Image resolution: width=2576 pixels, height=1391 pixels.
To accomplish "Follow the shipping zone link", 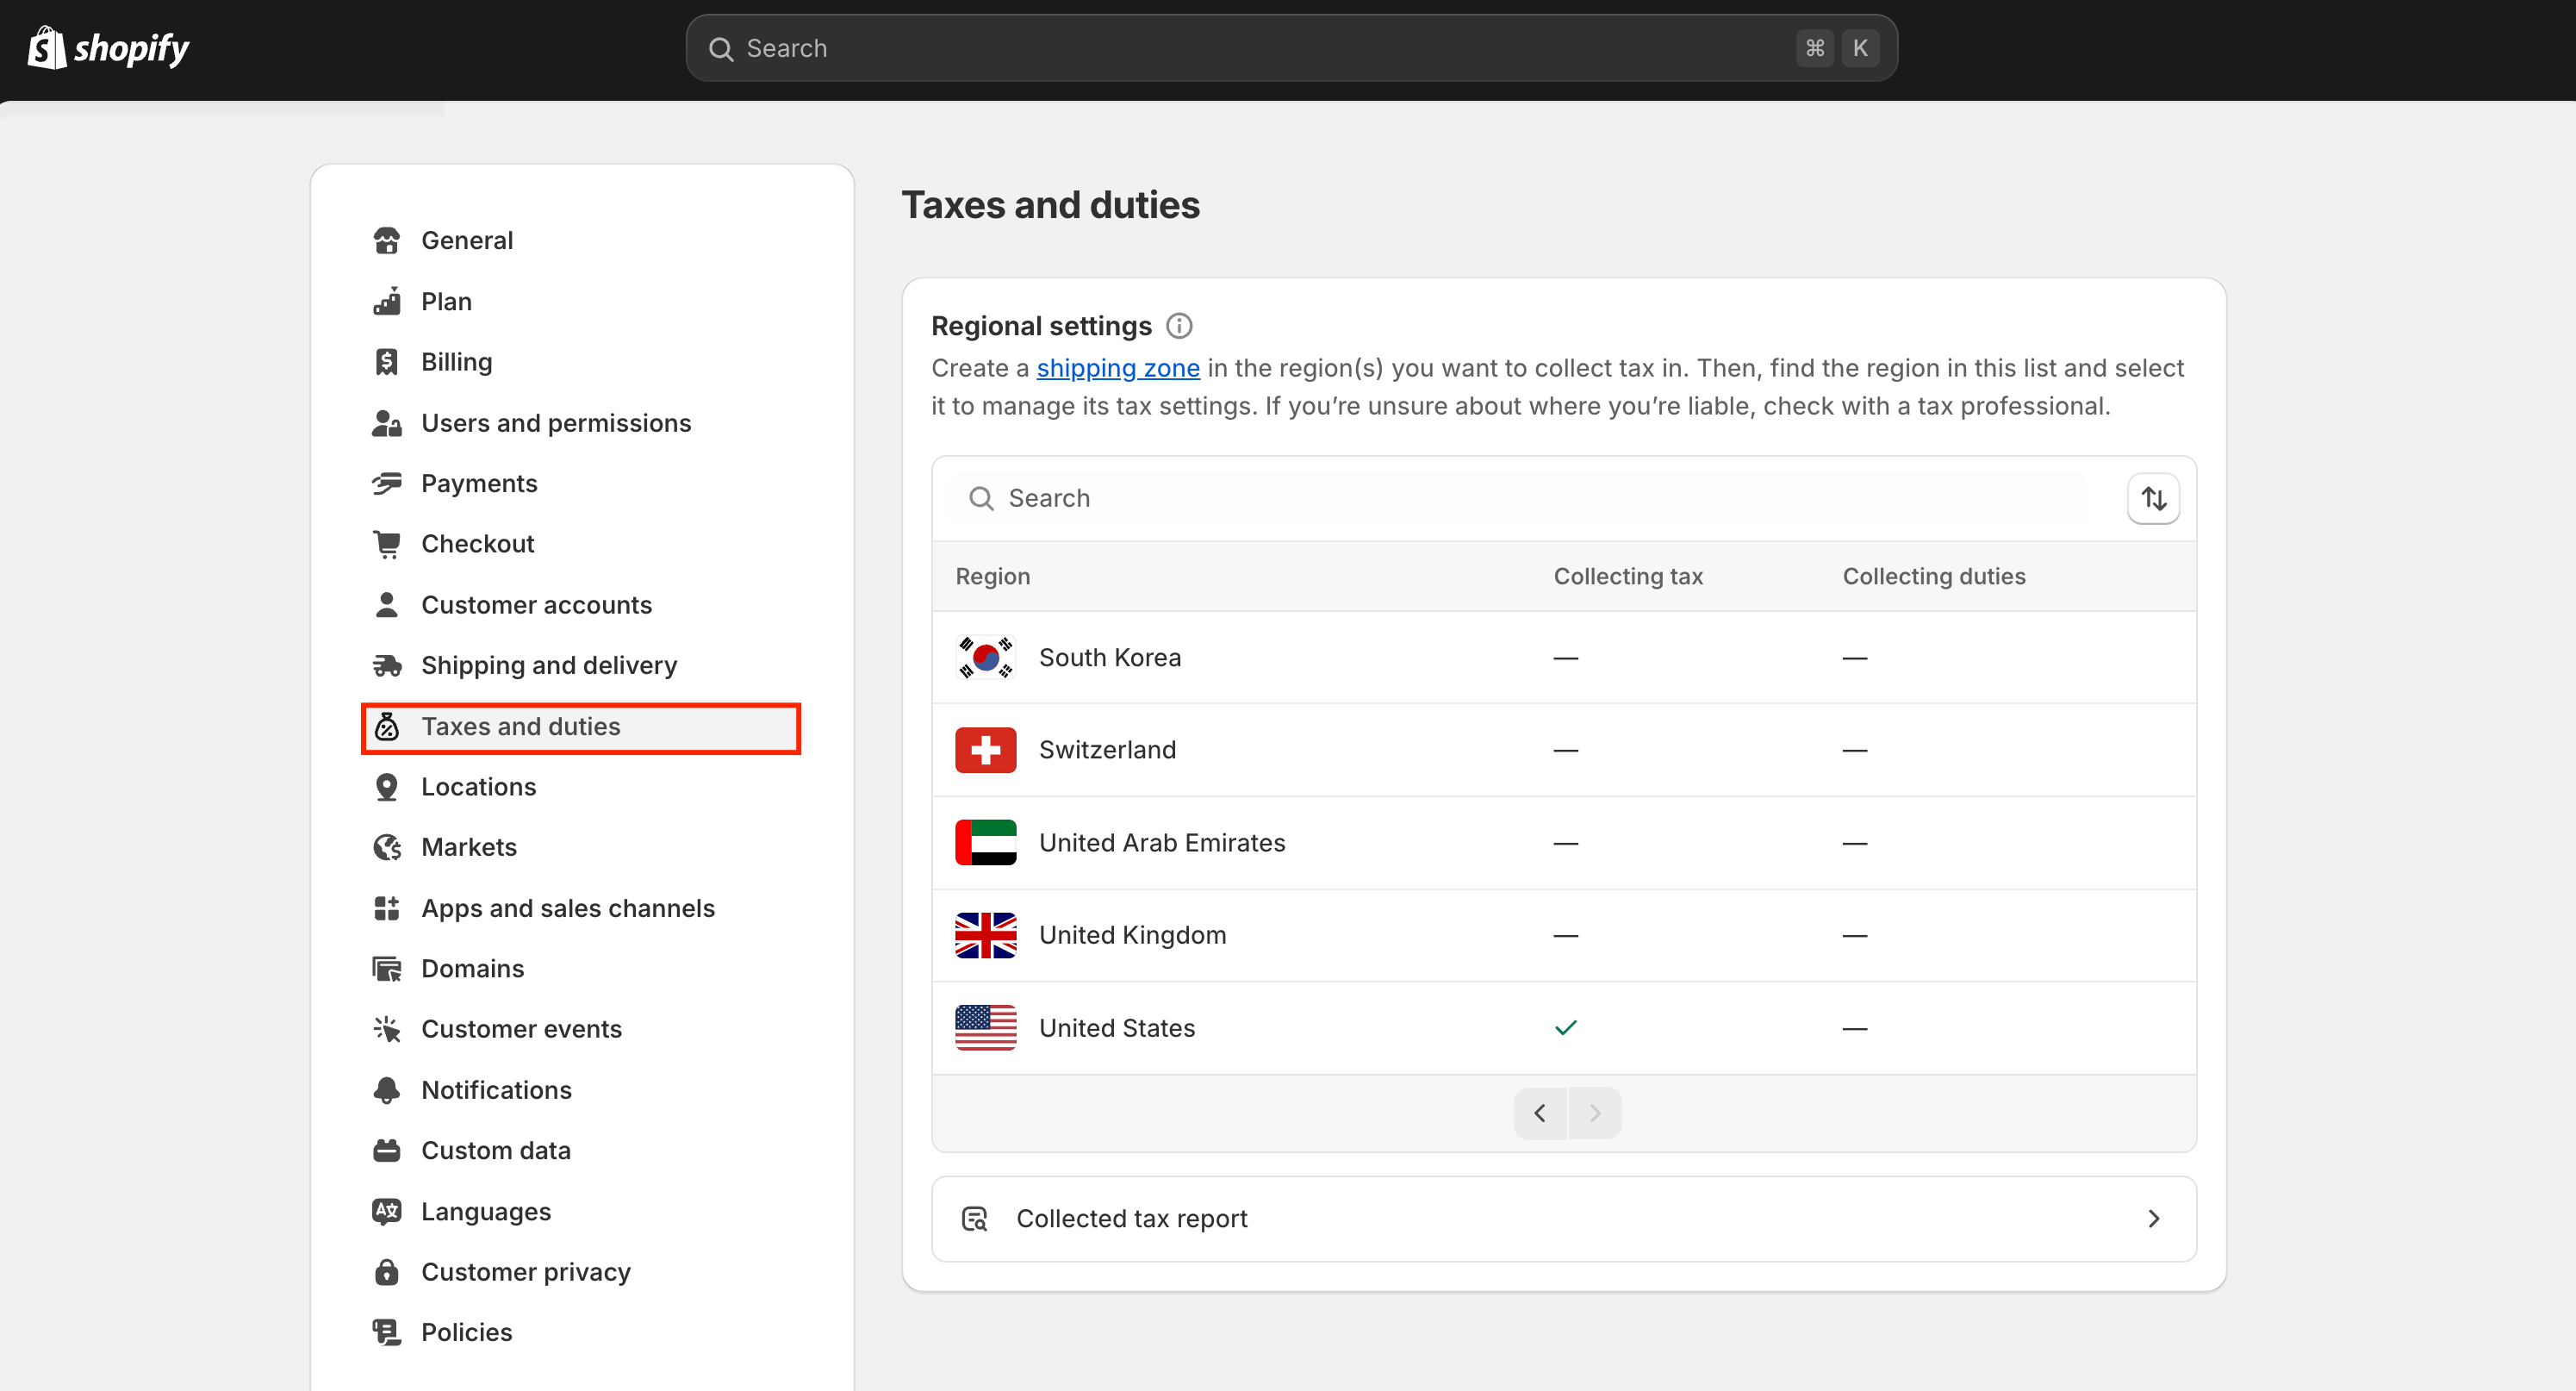I will [x=1117, y=368].
